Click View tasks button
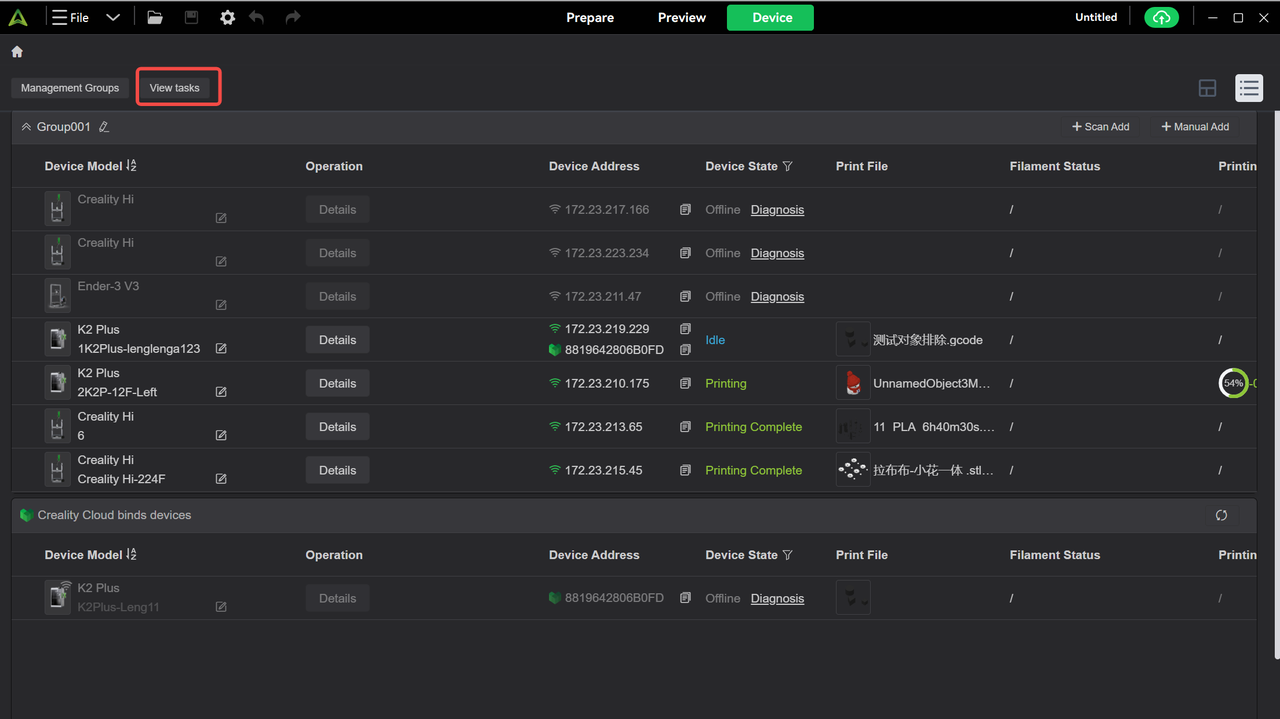 coord(175,88)
